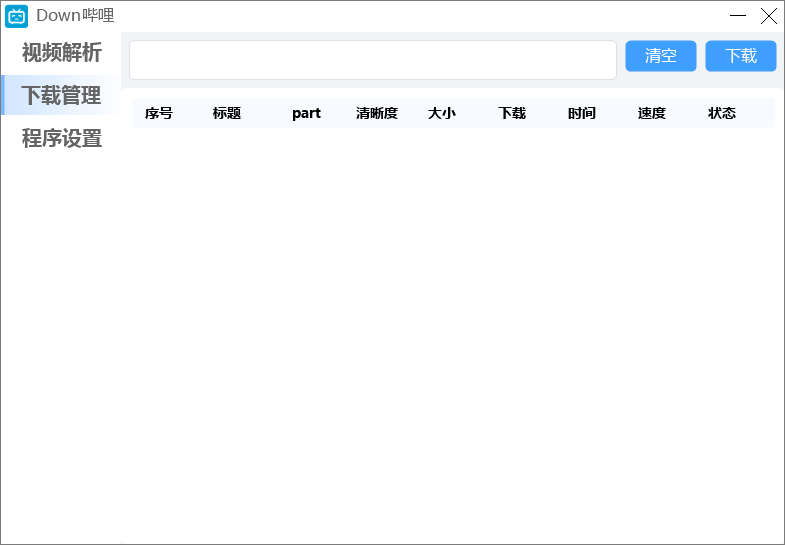Select the 下载管理 sidebar tab
The image size is (785, 545).
[61, 95]
